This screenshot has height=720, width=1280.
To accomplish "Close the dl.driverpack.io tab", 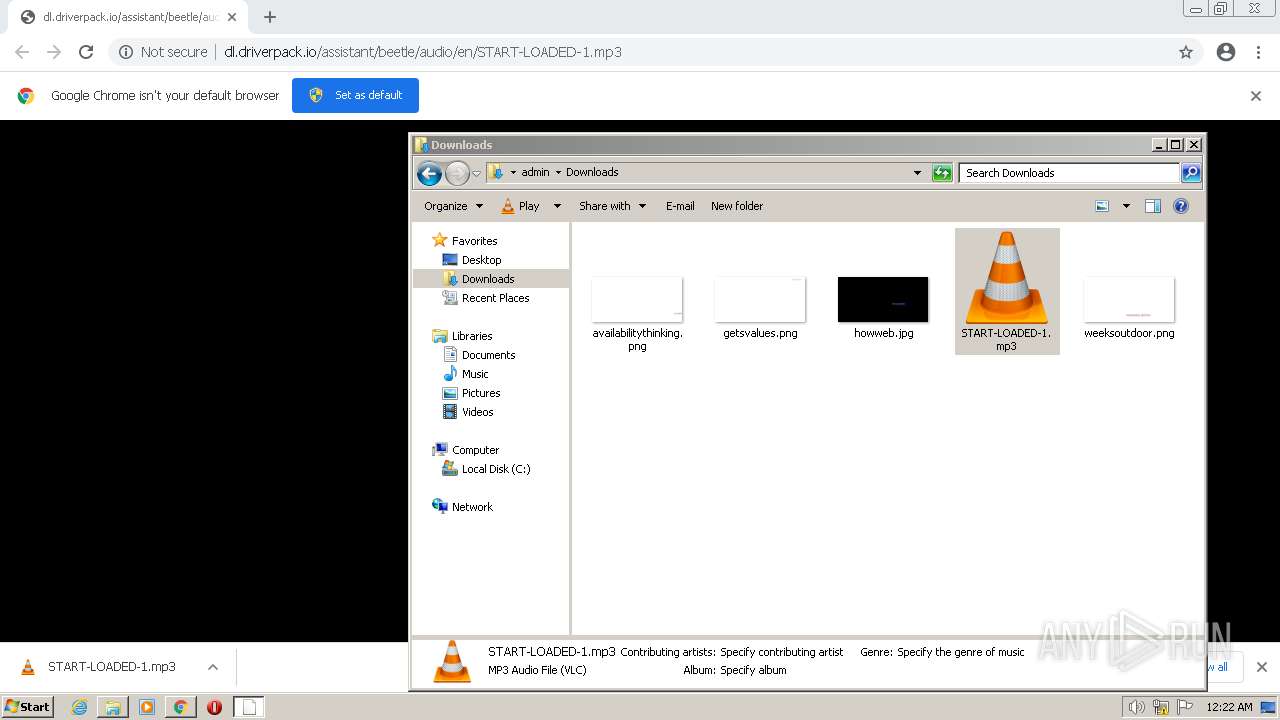I will [232, 17].
